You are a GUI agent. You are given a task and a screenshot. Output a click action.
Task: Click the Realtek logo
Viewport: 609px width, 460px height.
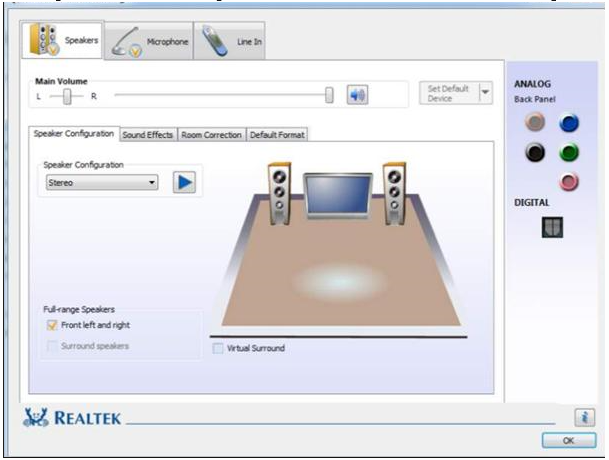click(72, 418)
